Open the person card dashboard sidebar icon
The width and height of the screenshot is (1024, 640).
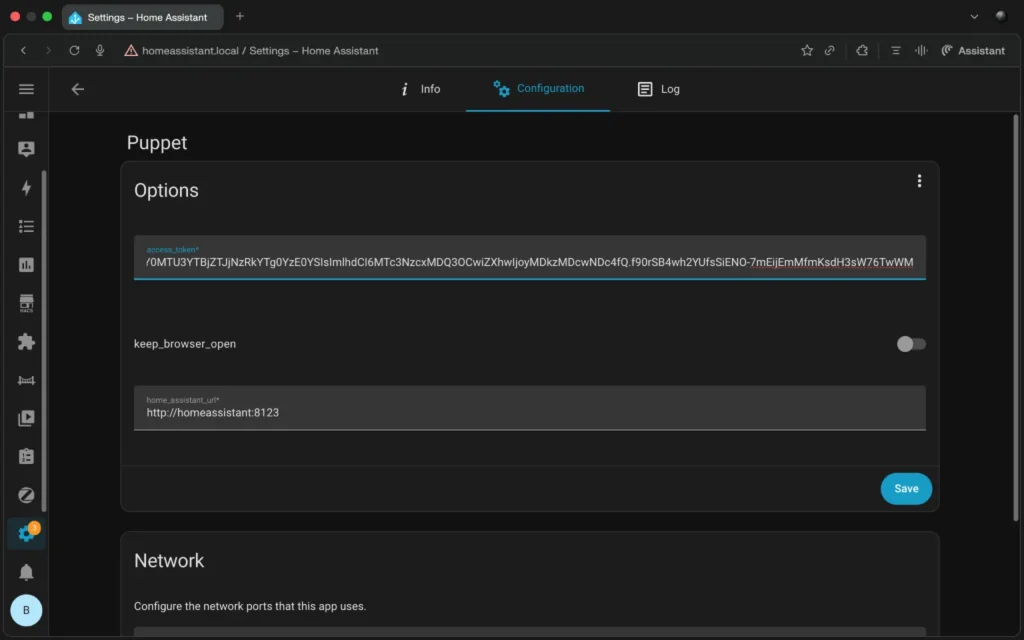click(26, 149)
